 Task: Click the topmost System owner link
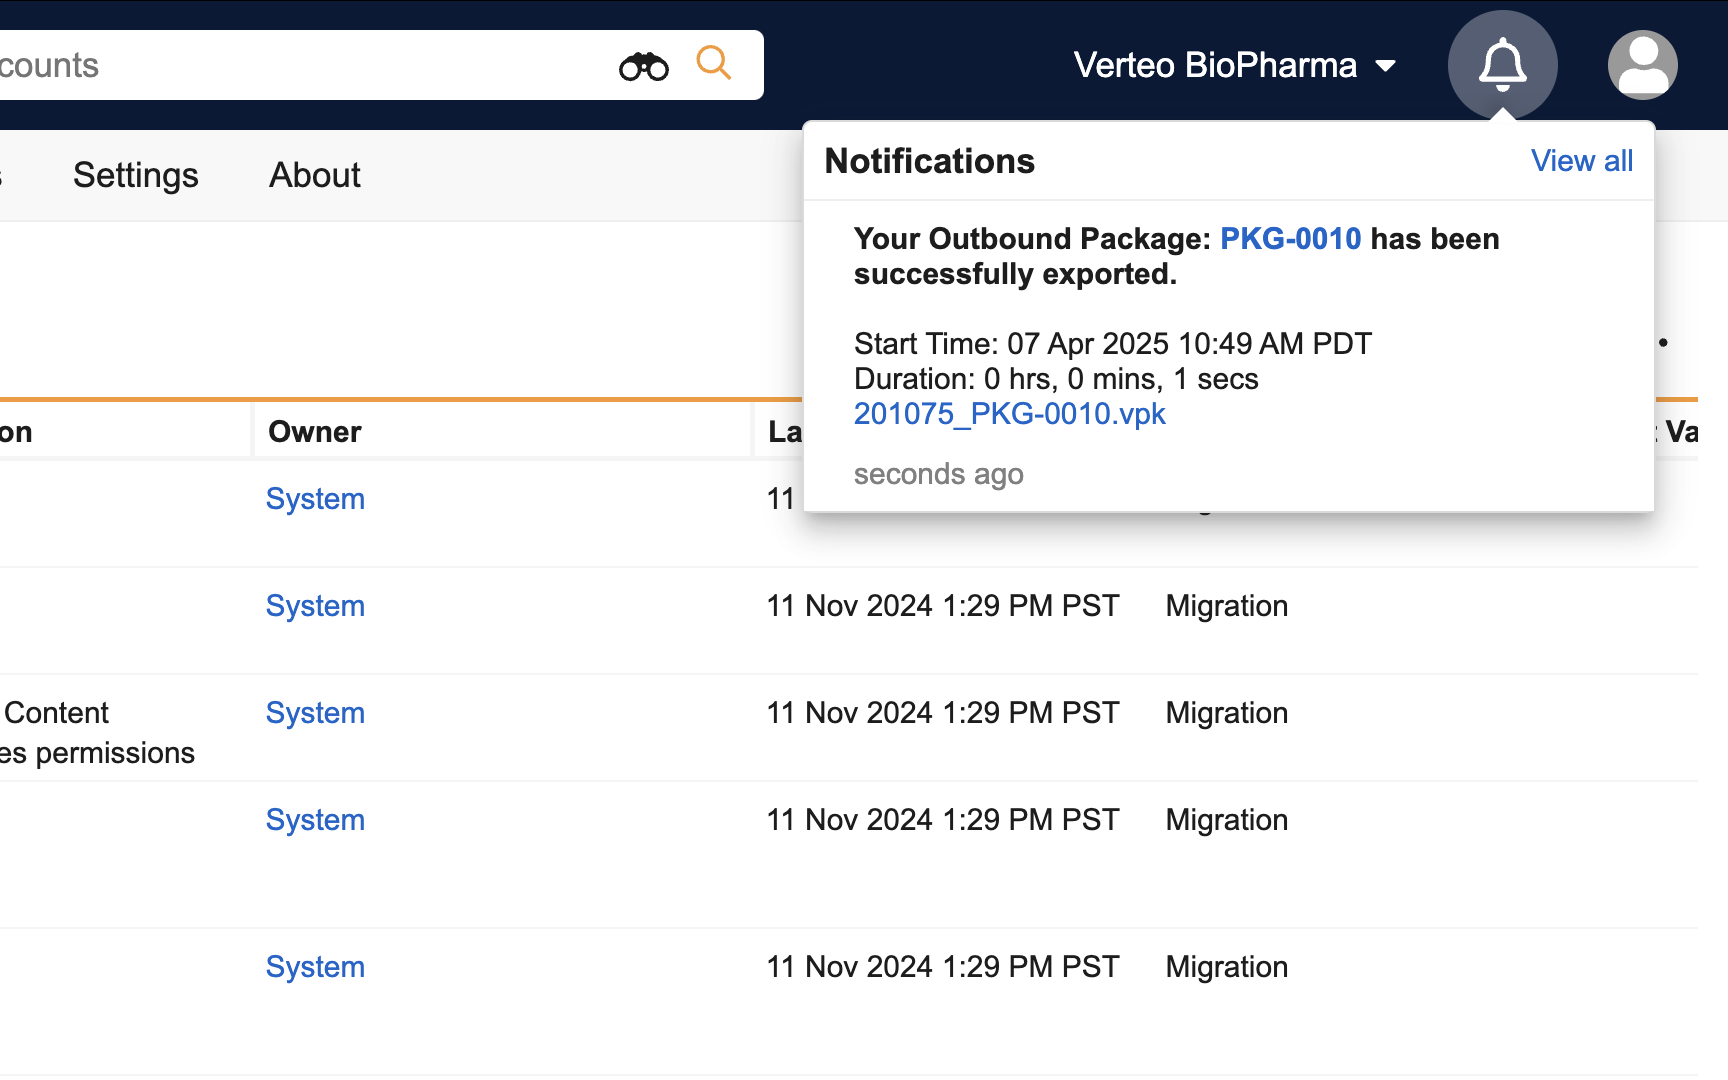(x=315, y=499)
